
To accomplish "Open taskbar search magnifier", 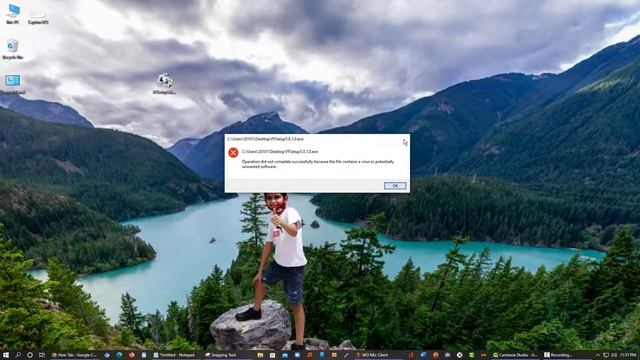I will (x=18, y=355).
